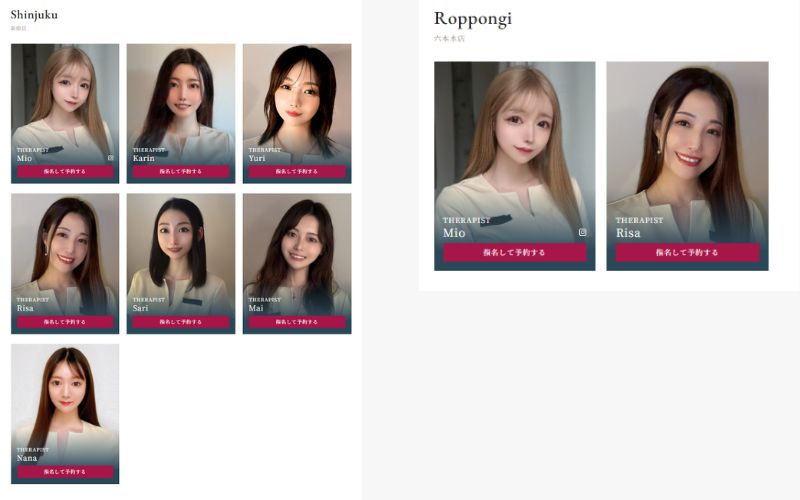
Task: Open Instagram icon on Shinjuku Mio card
Action: 111,158
